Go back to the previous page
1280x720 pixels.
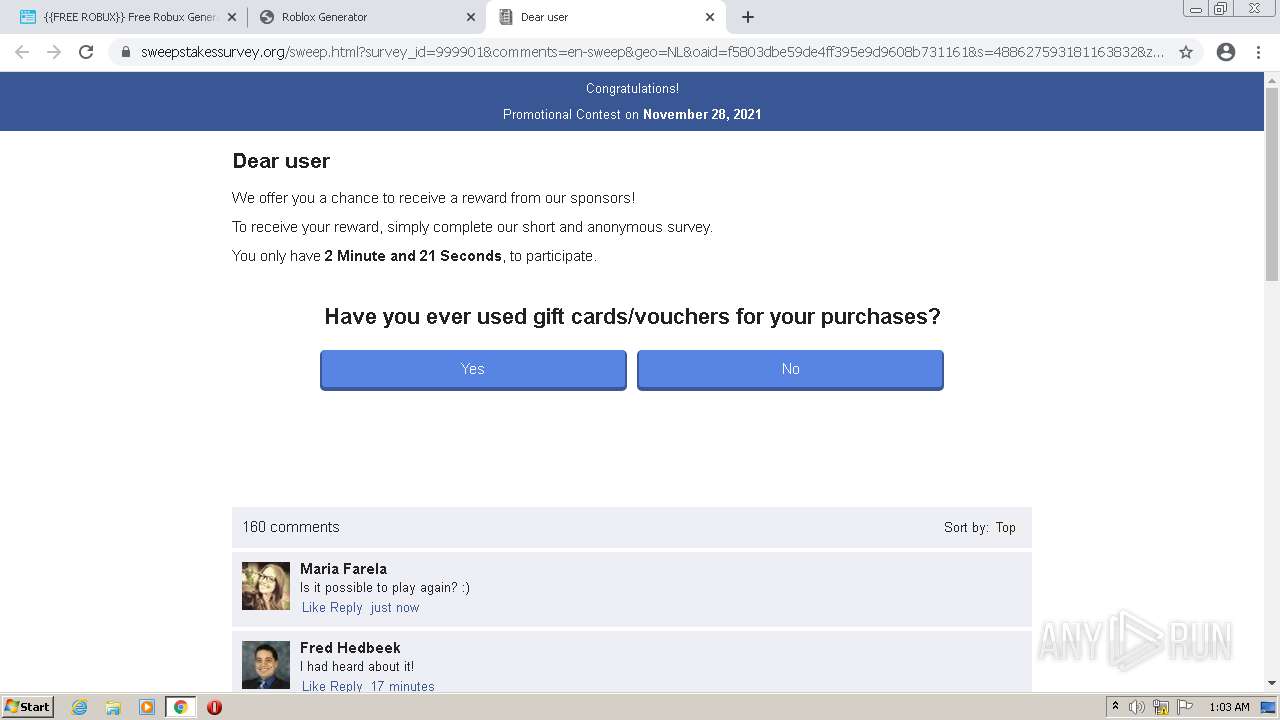(22, 52)
